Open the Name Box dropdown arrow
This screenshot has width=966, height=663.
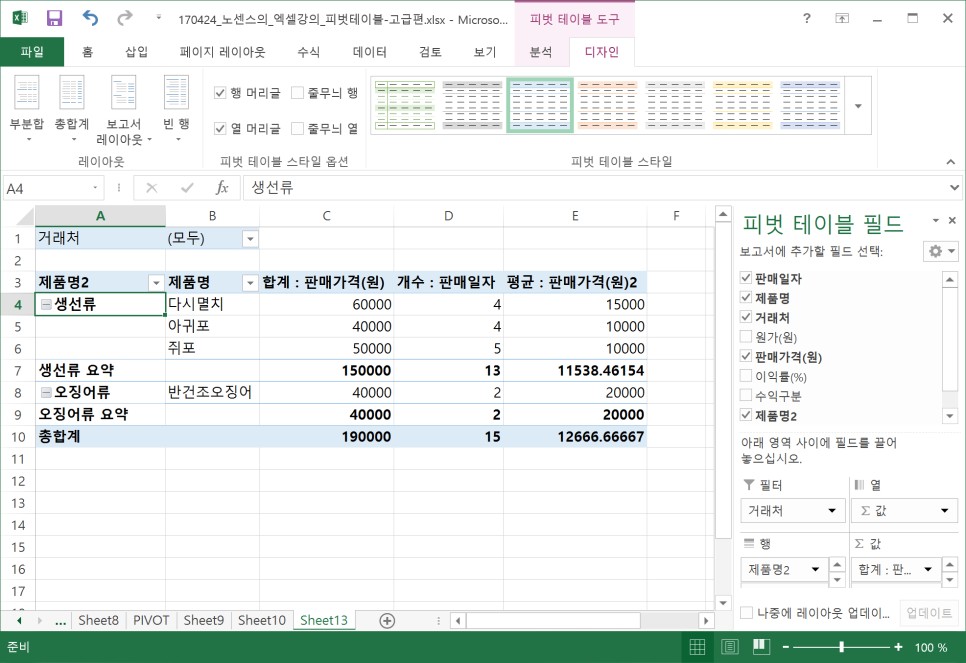click(x=95, y=188)
